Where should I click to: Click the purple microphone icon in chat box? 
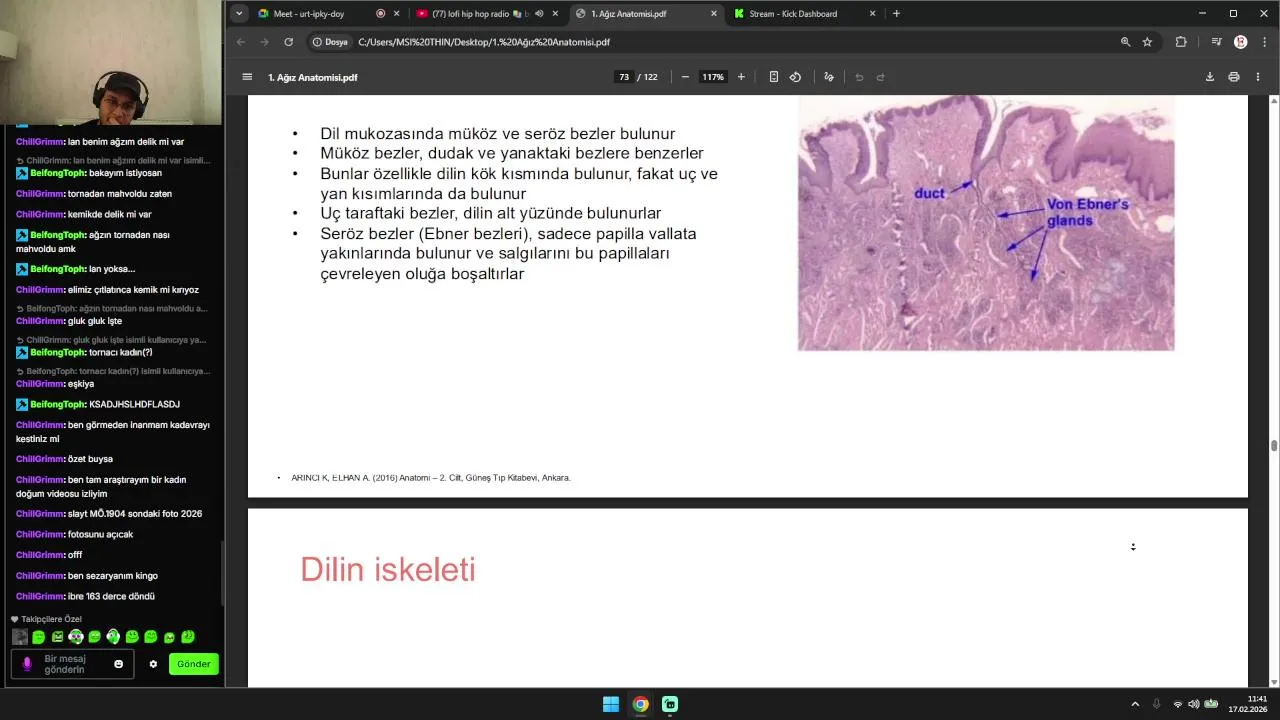tap(27, 663)
